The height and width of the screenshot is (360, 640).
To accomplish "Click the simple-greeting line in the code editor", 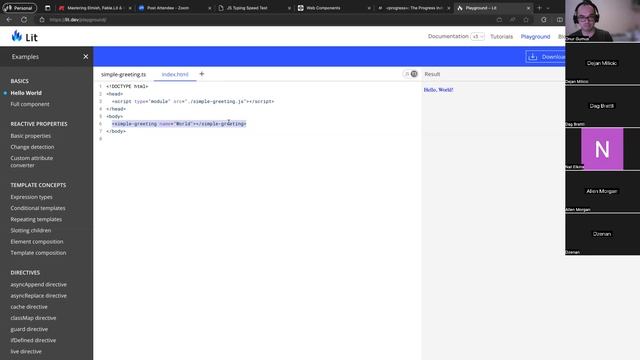I will (179, 123).
